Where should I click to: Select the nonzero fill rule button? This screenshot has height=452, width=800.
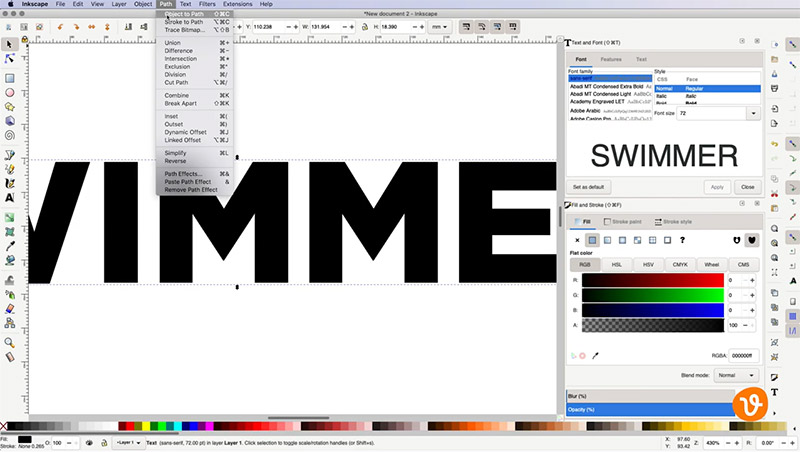(752, 240)
